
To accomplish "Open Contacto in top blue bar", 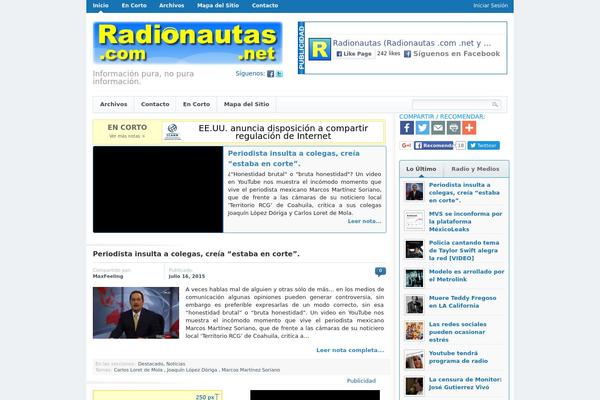I will point(265,5).
